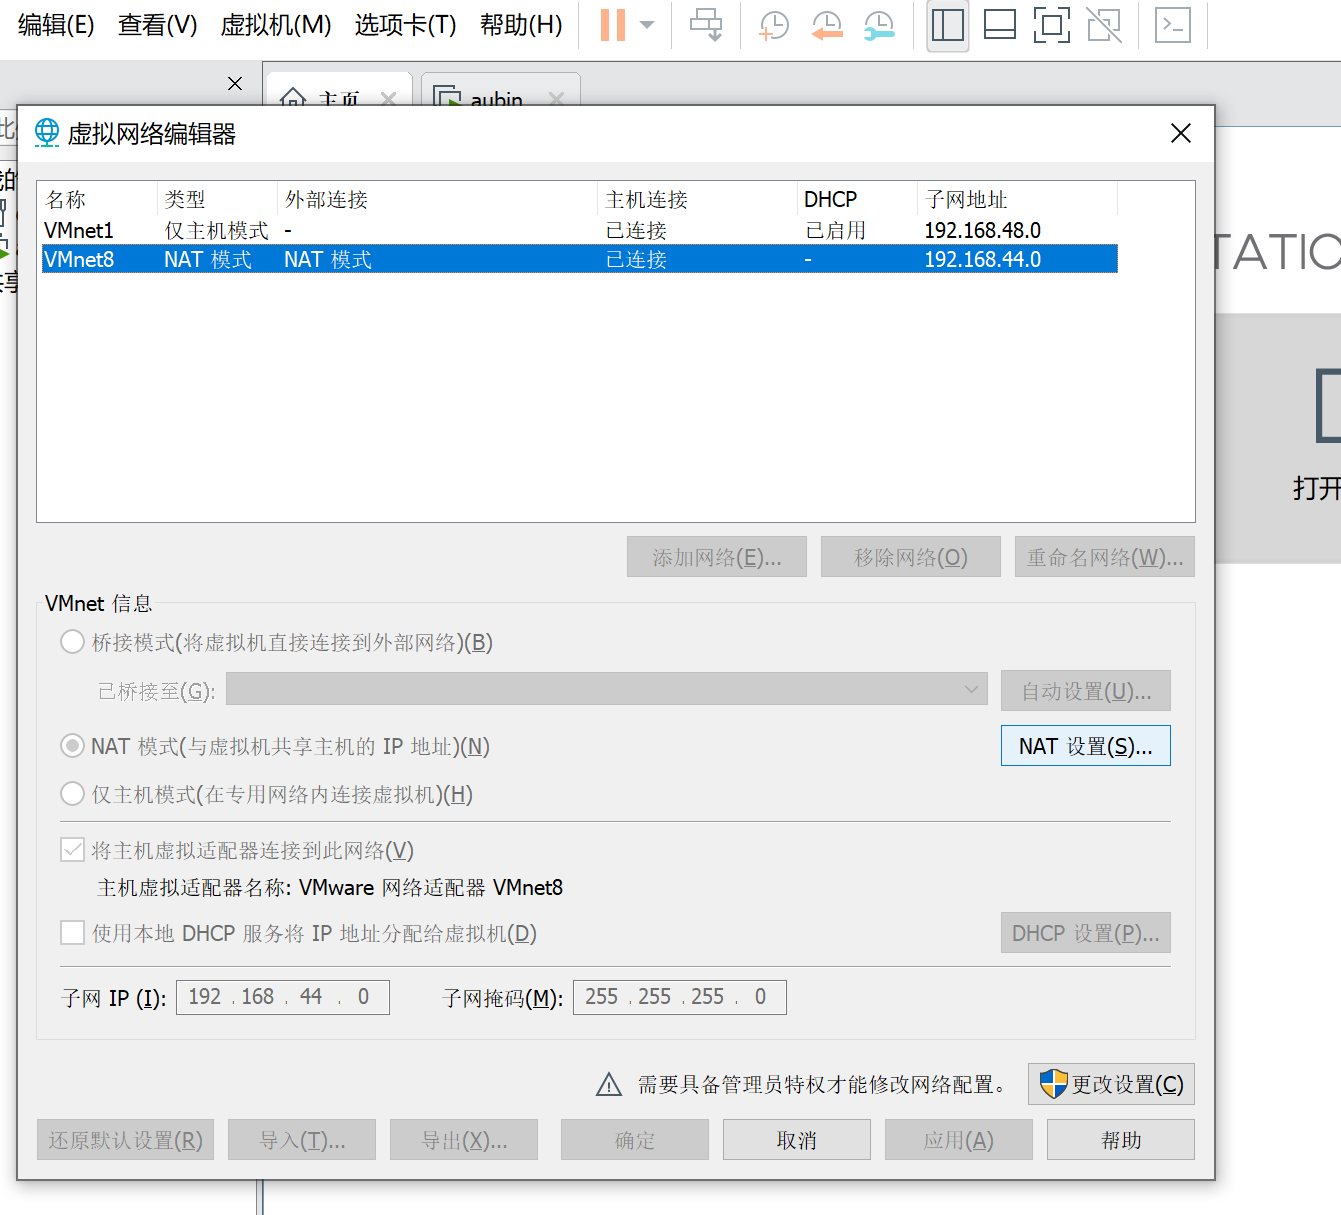Screen dimensions: 1341x1215
Task: Click the 主机连接 column header
Action: click(697, 200)
